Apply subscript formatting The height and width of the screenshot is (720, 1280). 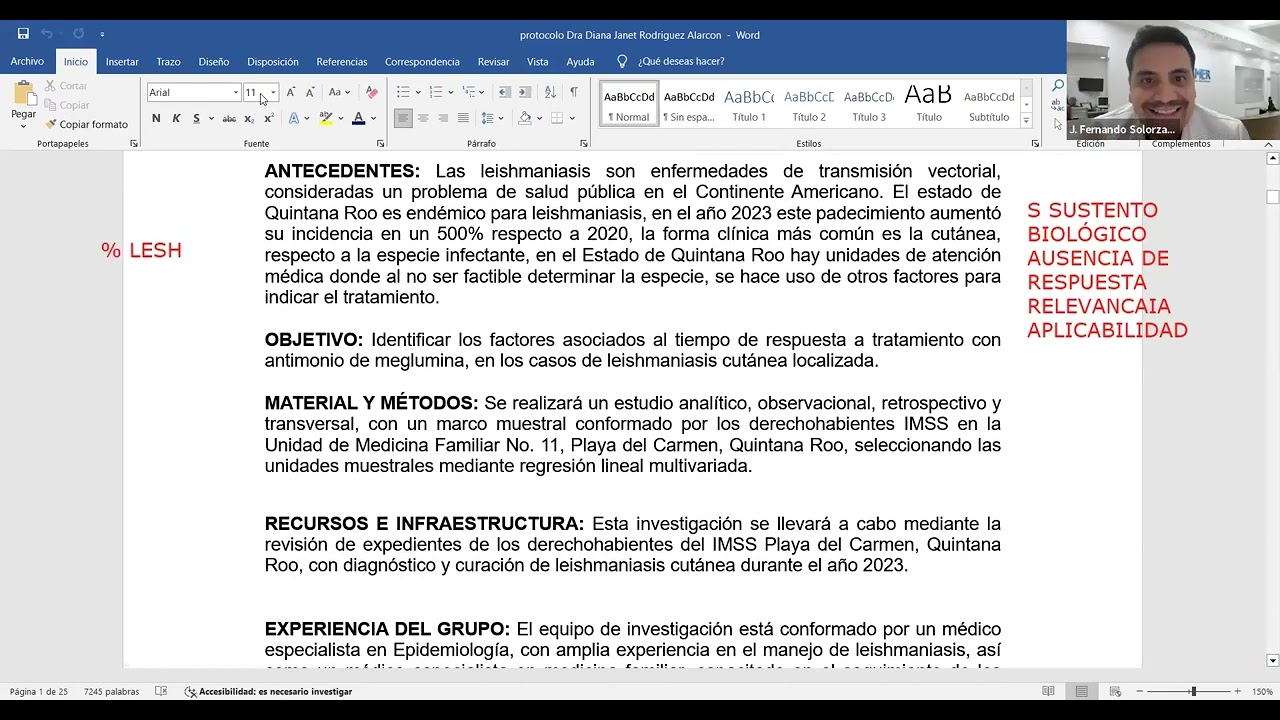coord(249,118)
